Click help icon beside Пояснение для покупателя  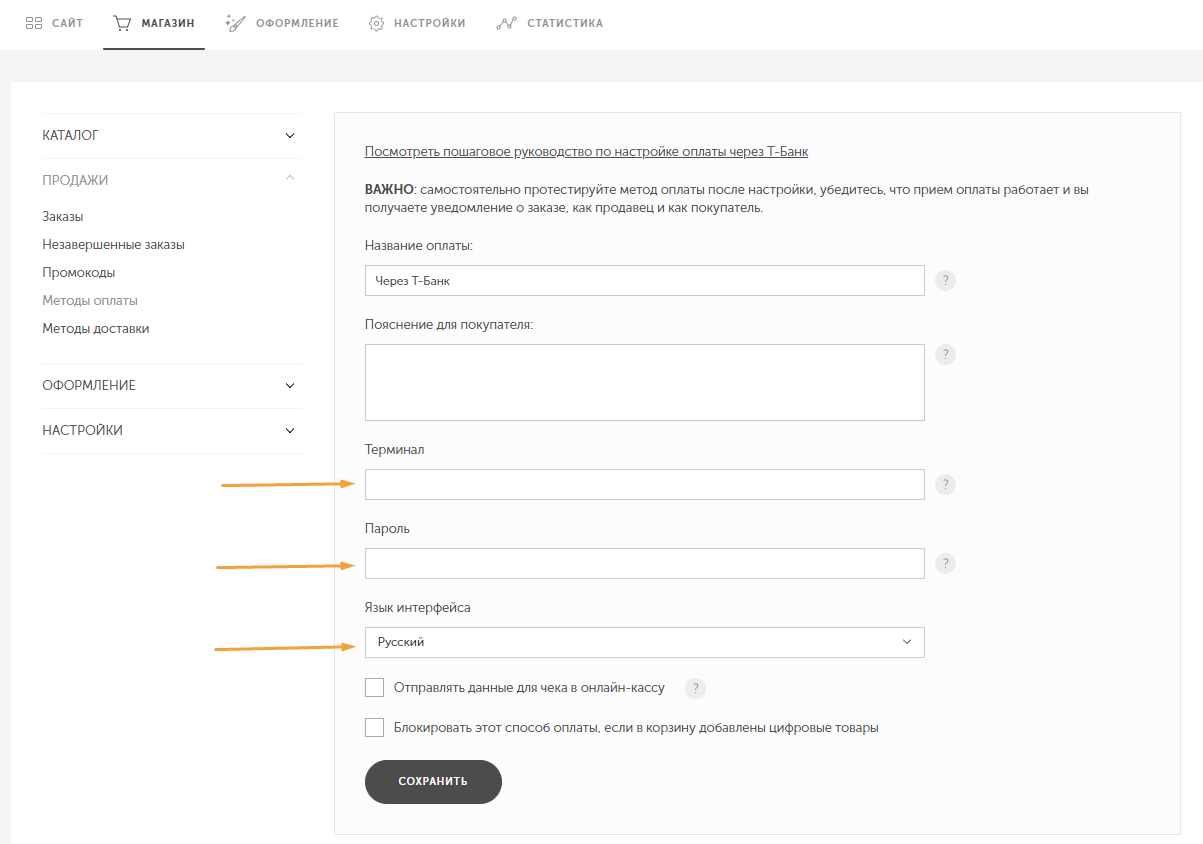(945, 355)
